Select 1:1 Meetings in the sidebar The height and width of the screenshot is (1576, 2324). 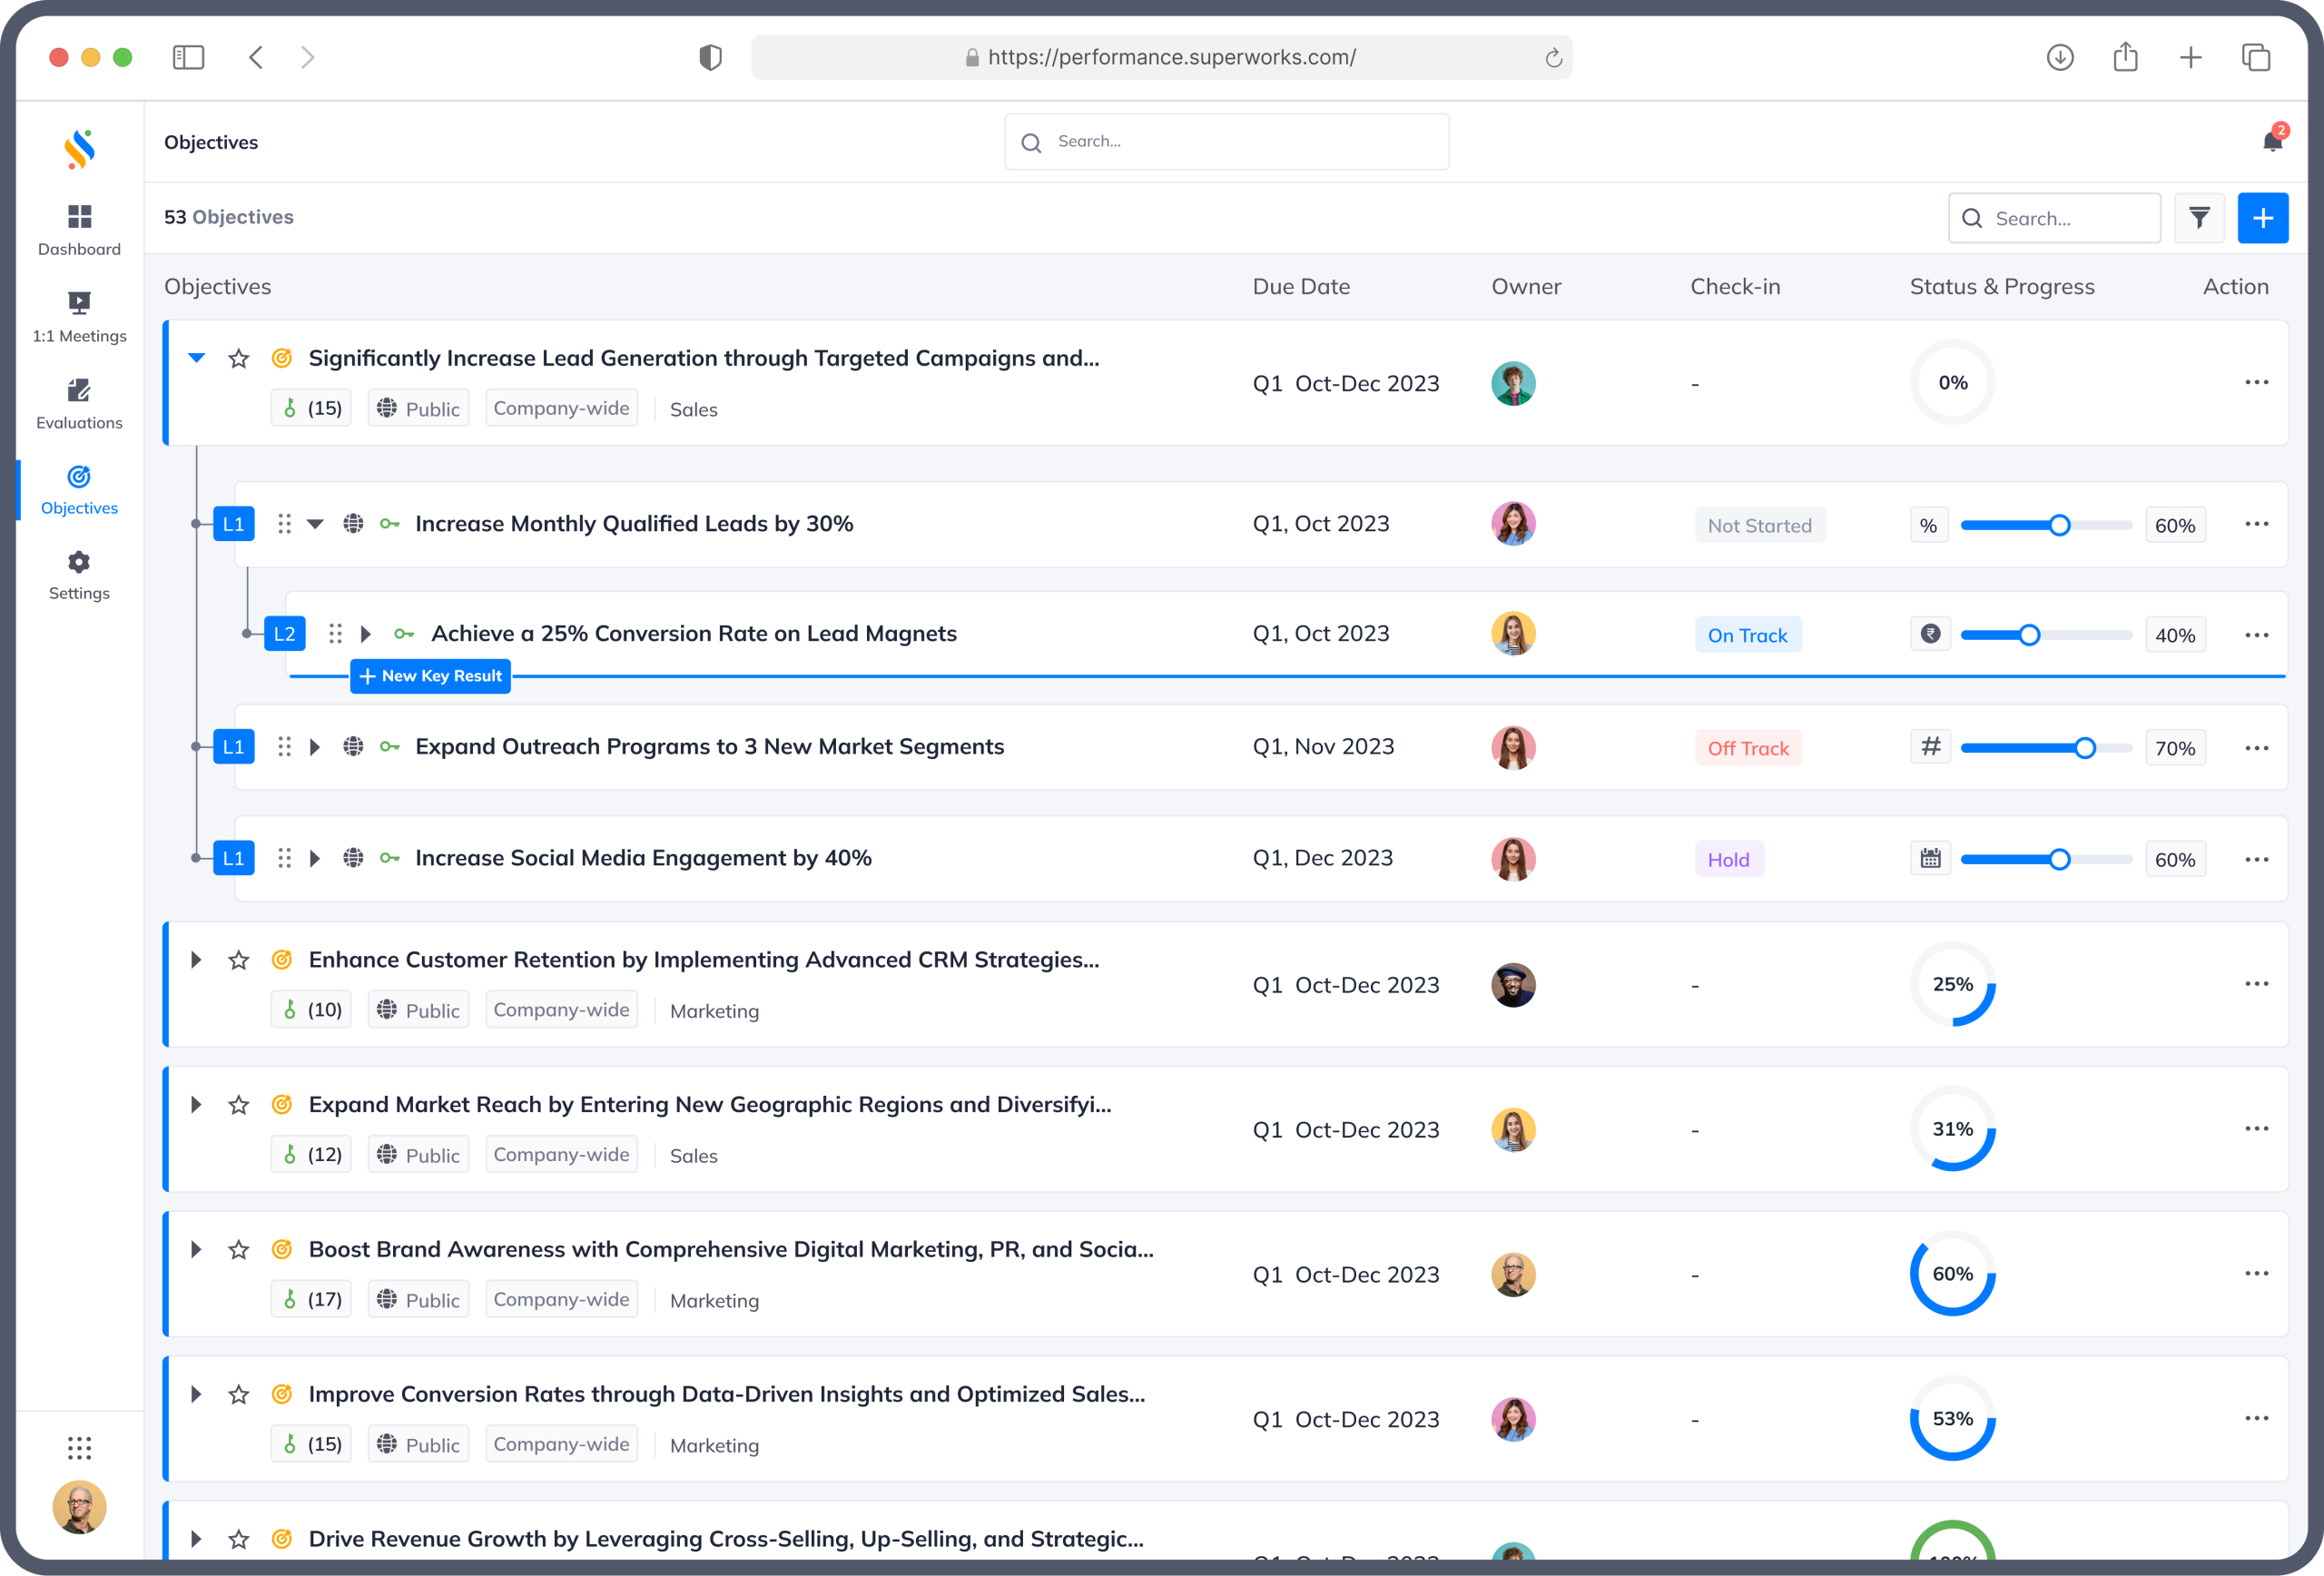78,315
